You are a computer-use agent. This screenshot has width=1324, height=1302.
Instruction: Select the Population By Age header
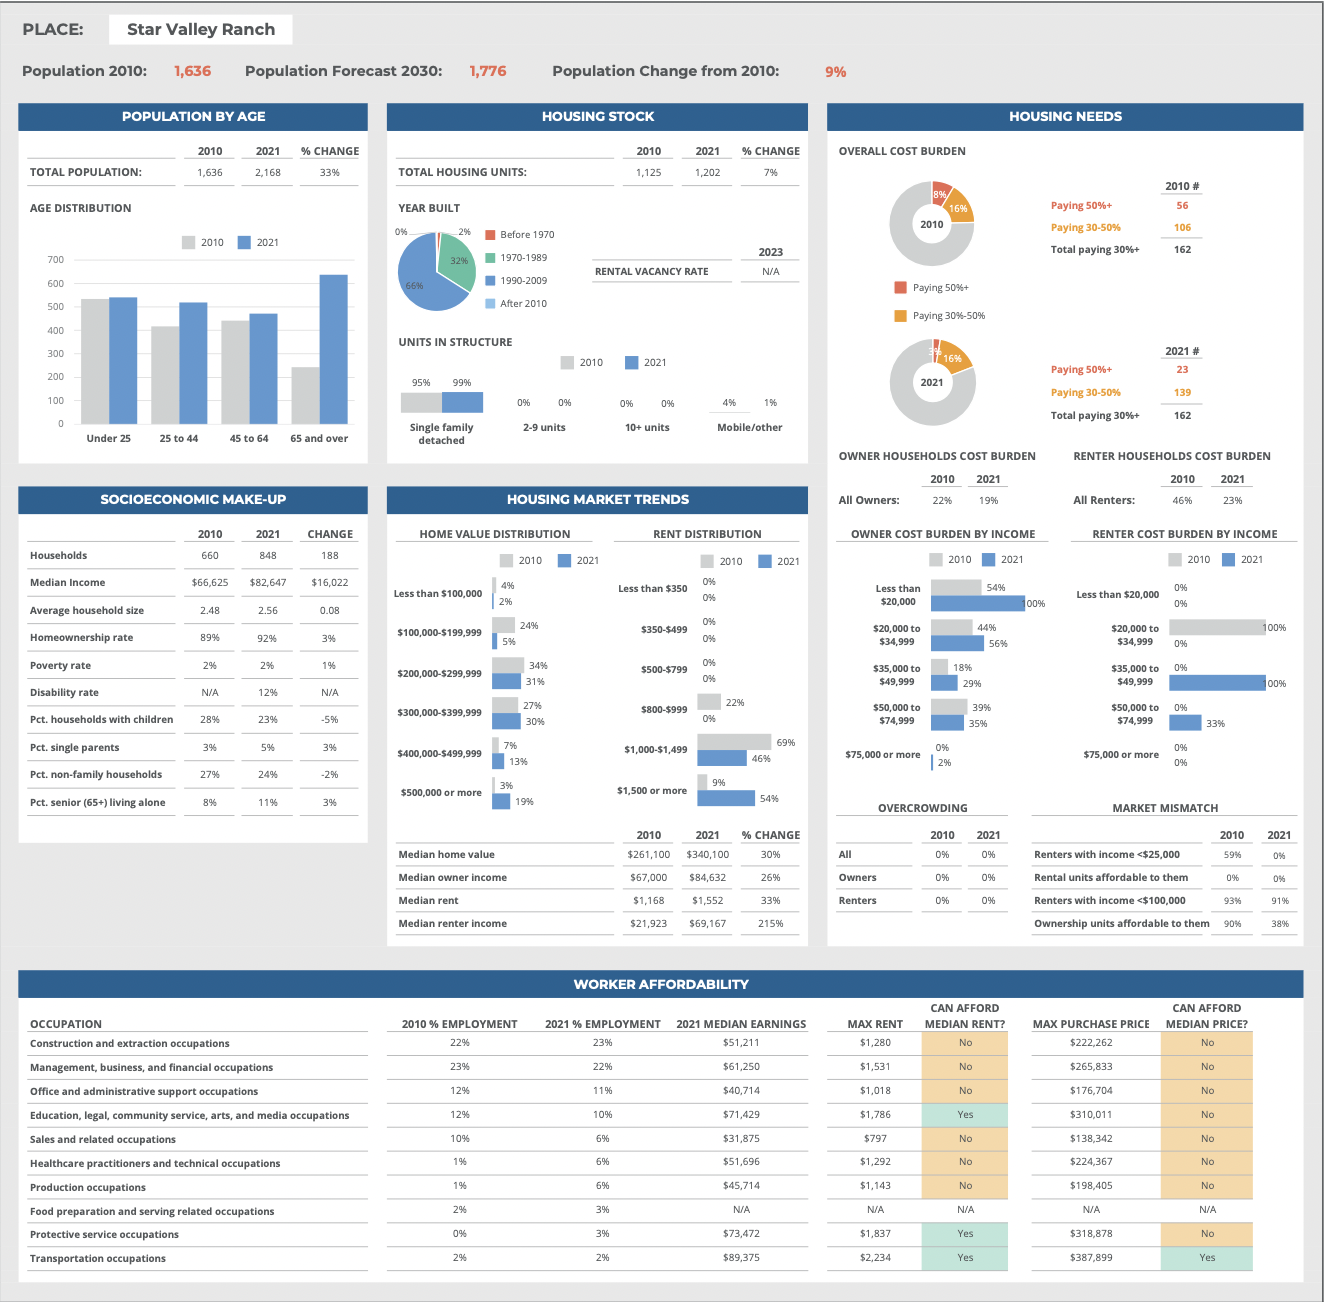(x=193, y=117)
